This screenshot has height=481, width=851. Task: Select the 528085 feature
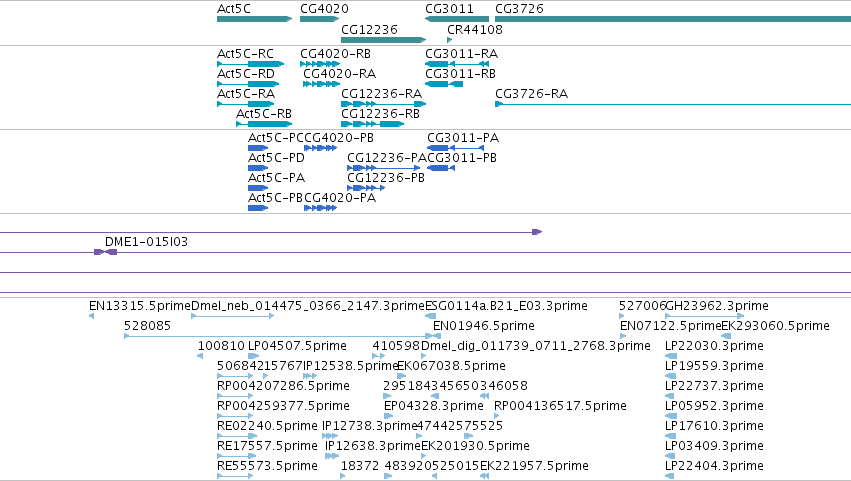tap(280, 336)
